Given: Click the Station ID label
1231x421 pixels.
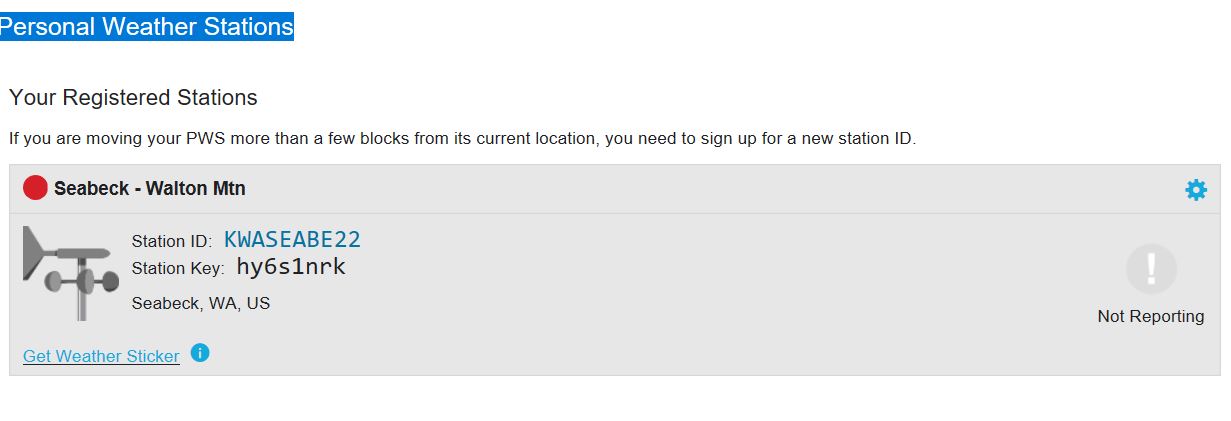Looking at the screenshot, I should [172, 241].
